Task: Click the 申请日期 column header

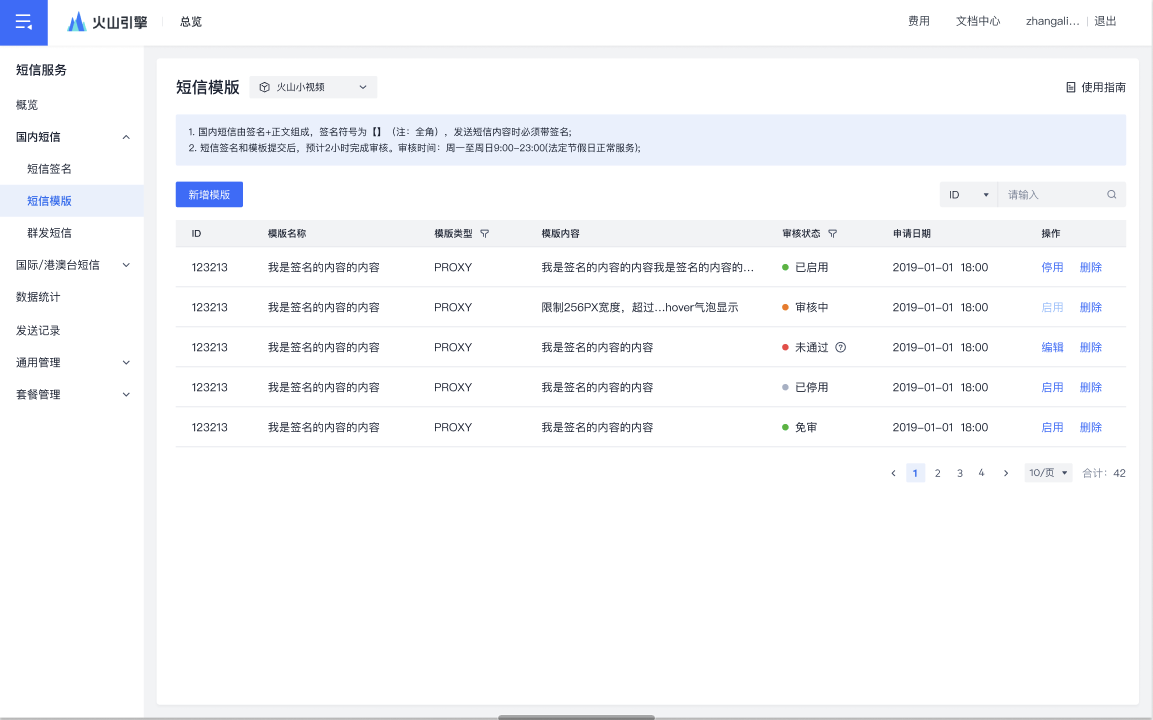Action: pyautogui.click(x=912, y=234)
